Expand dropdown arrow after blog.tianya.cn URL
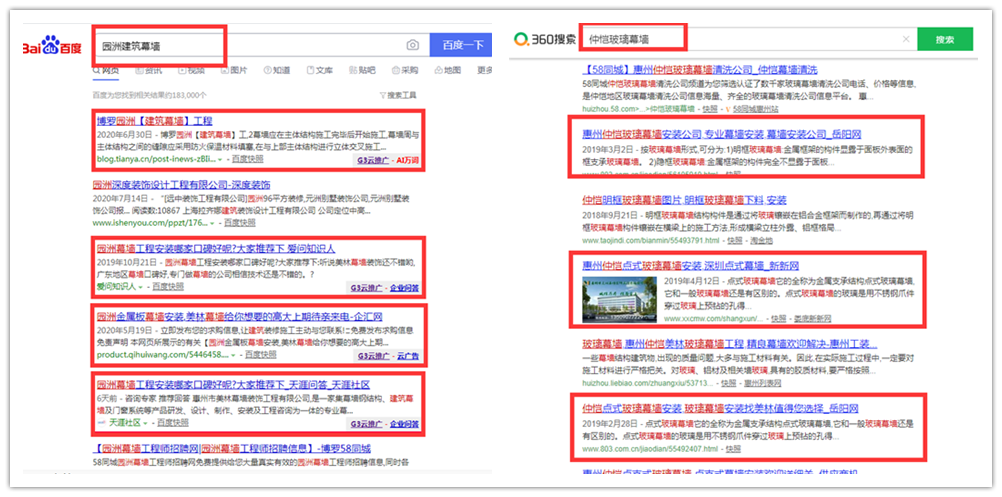Image resolution: width=1002 pixels, height=497 pixels. (220, 160)
